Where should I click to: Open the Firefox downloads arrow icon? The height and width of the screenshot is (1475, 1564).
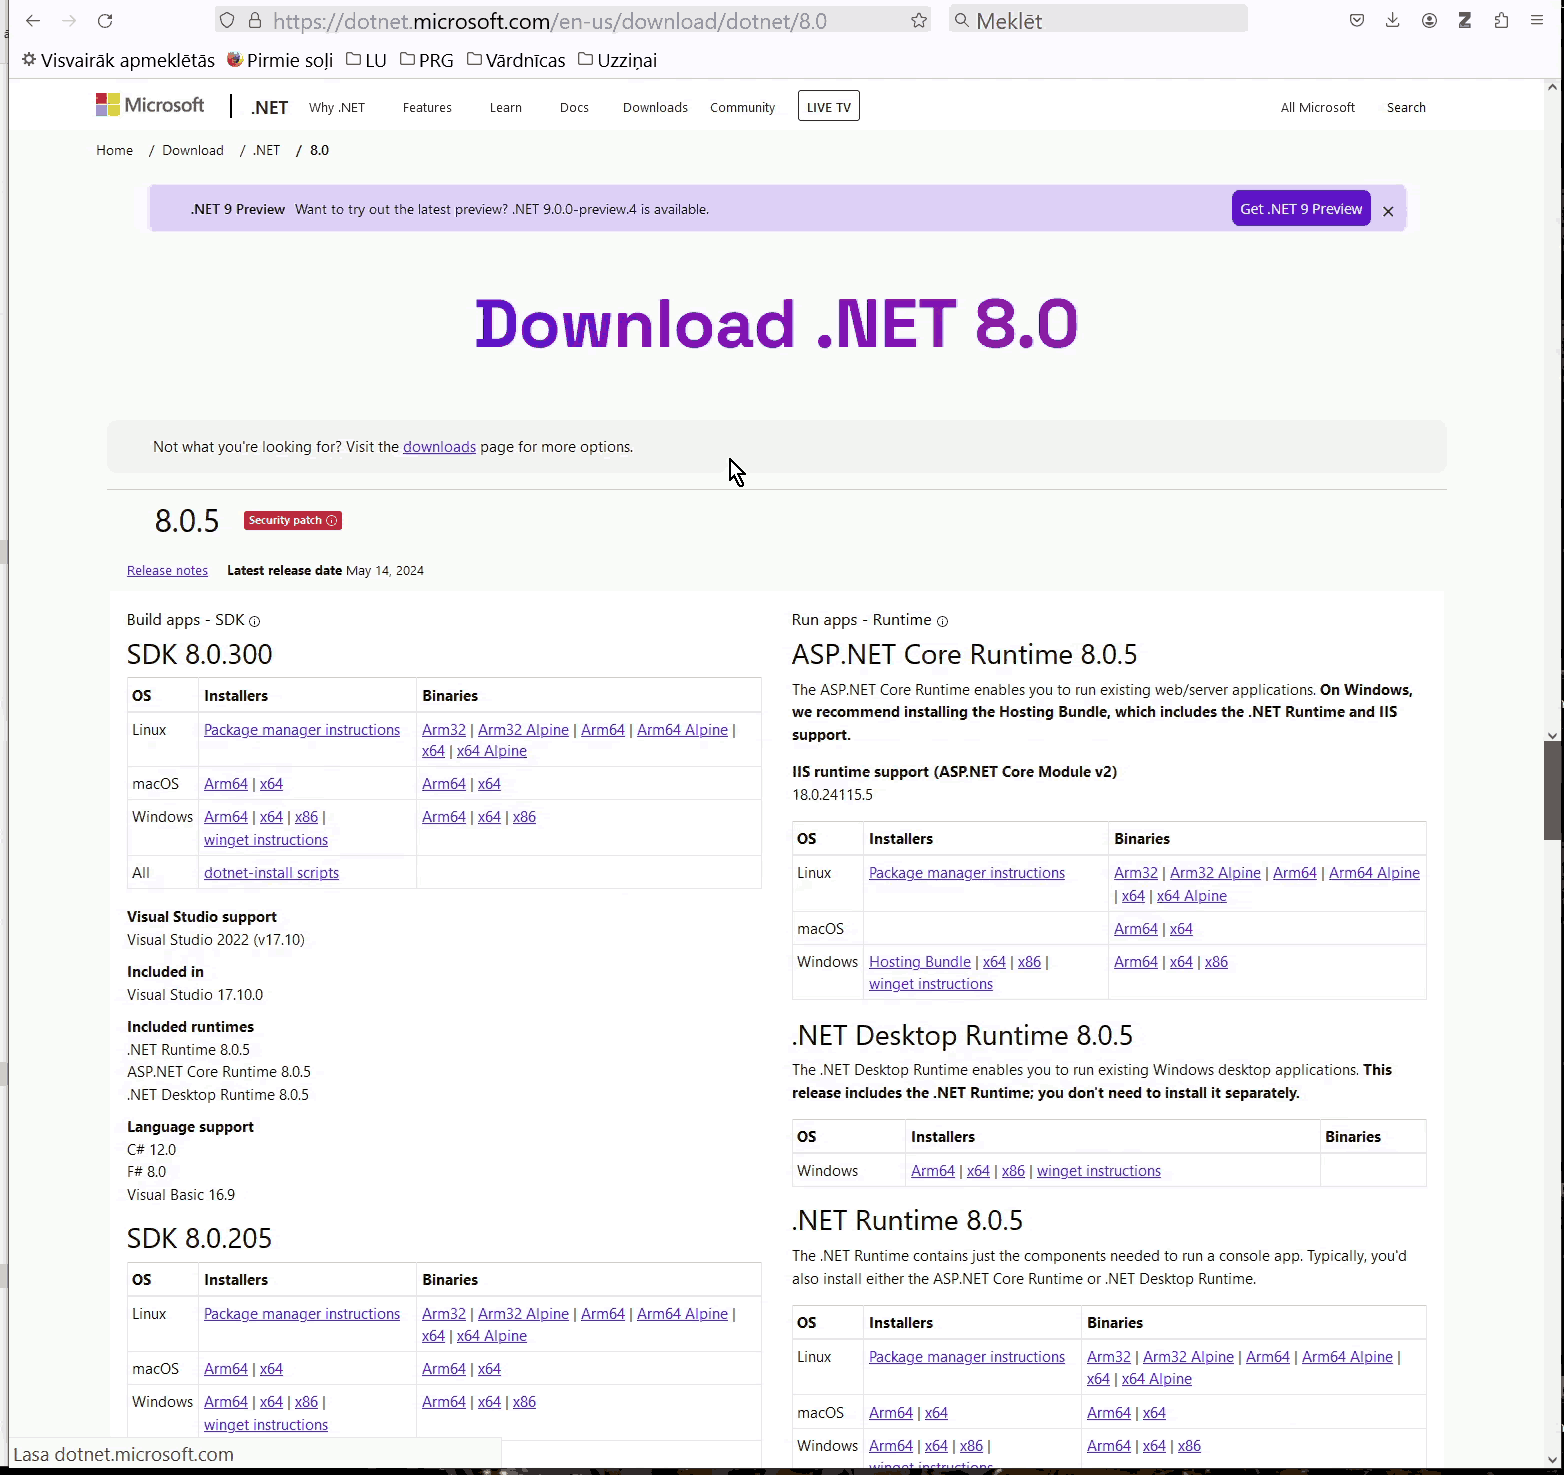[1392, 21]
